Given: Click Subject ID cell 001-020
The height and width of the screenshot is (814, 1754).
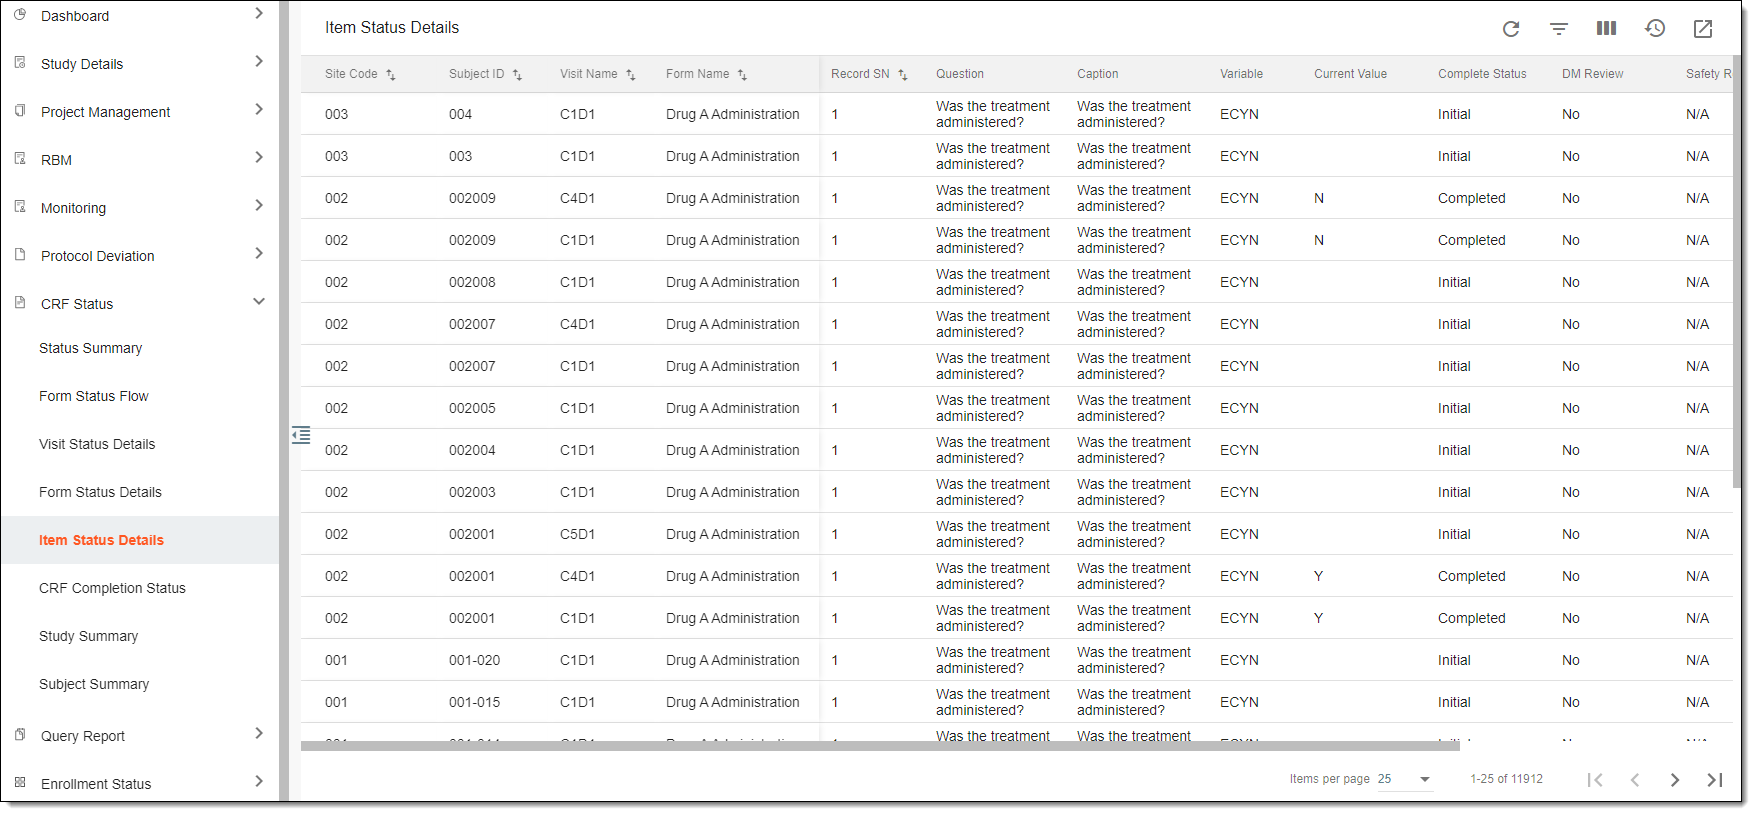Looking at the screenshot, I should click(x=474, y=660).
